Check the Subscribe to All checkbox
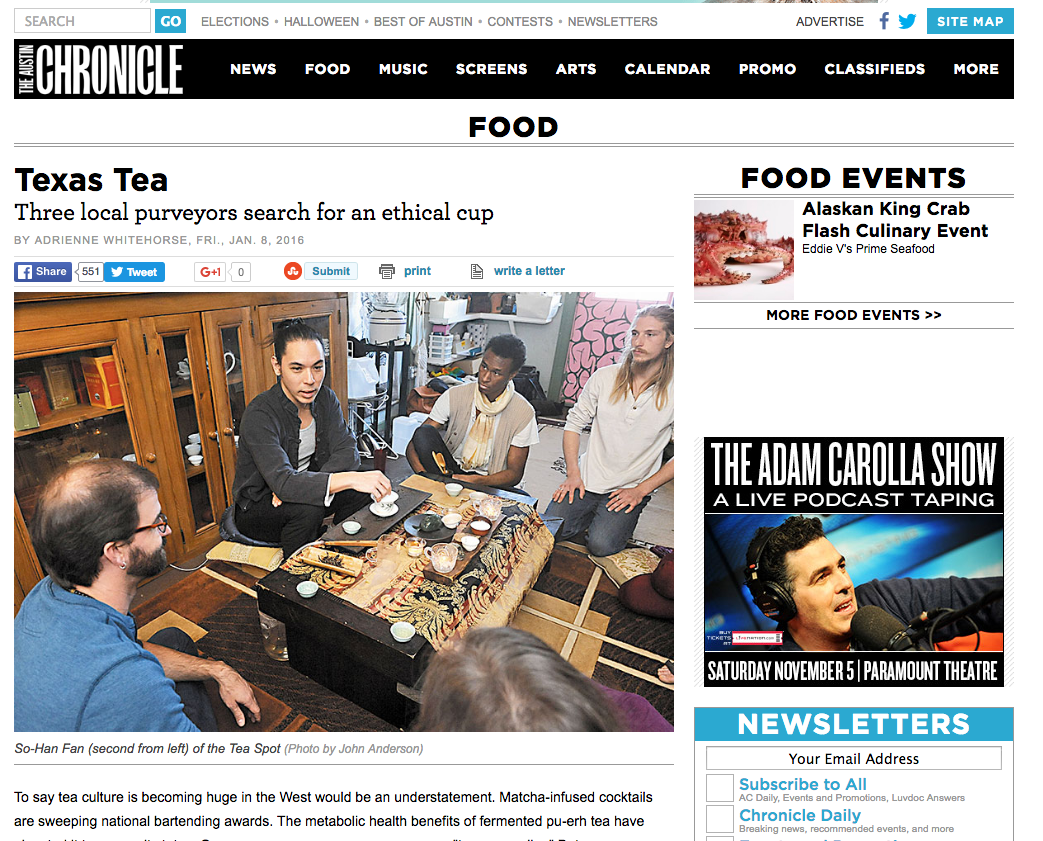 coord(720,788)
